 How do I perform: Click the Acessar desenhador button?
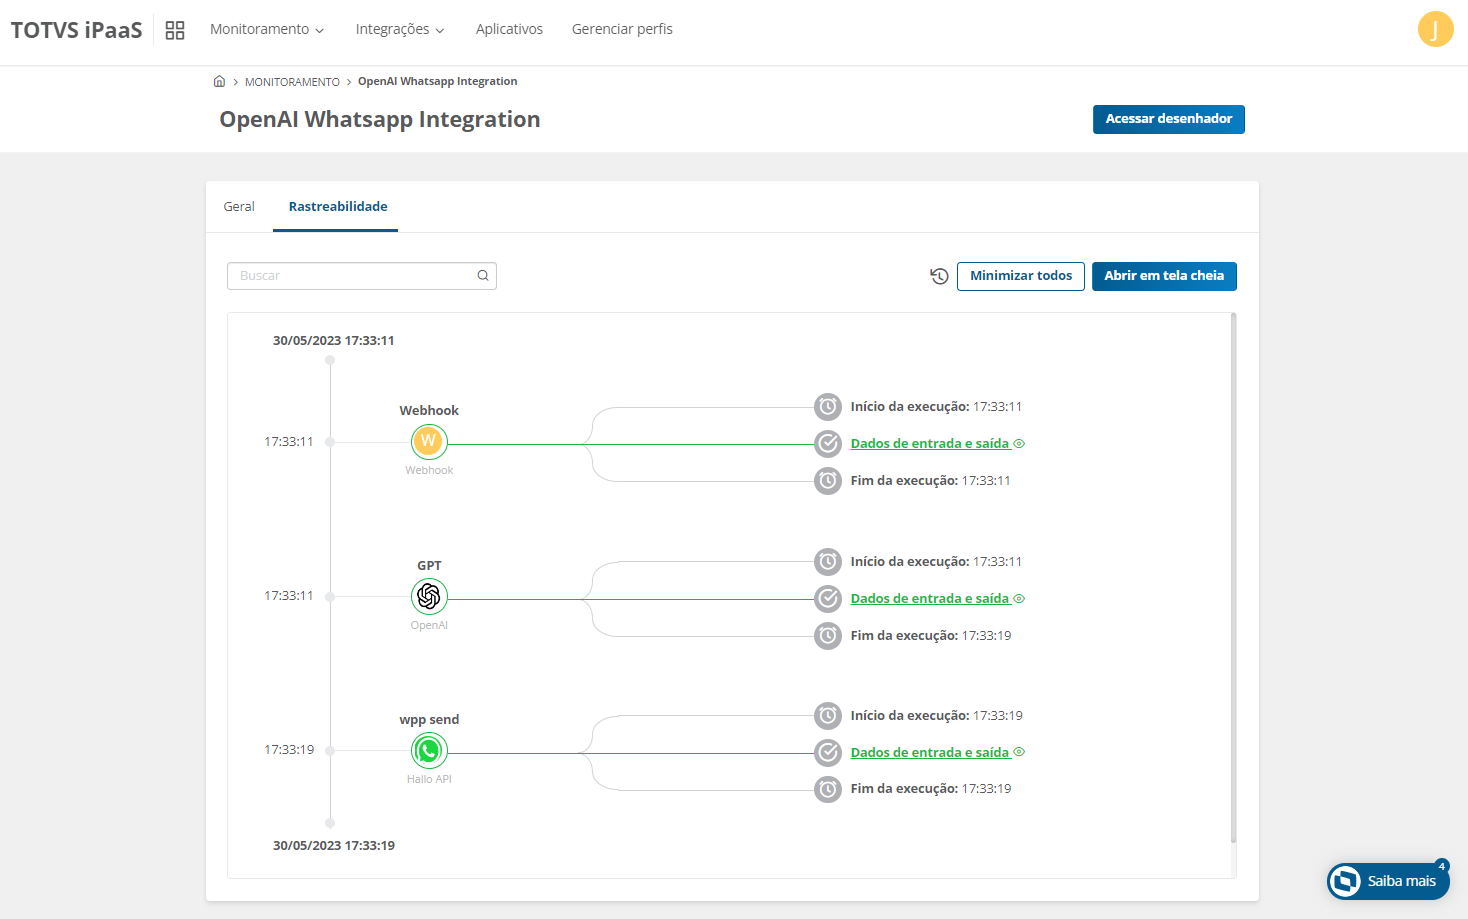point(1168,119)
